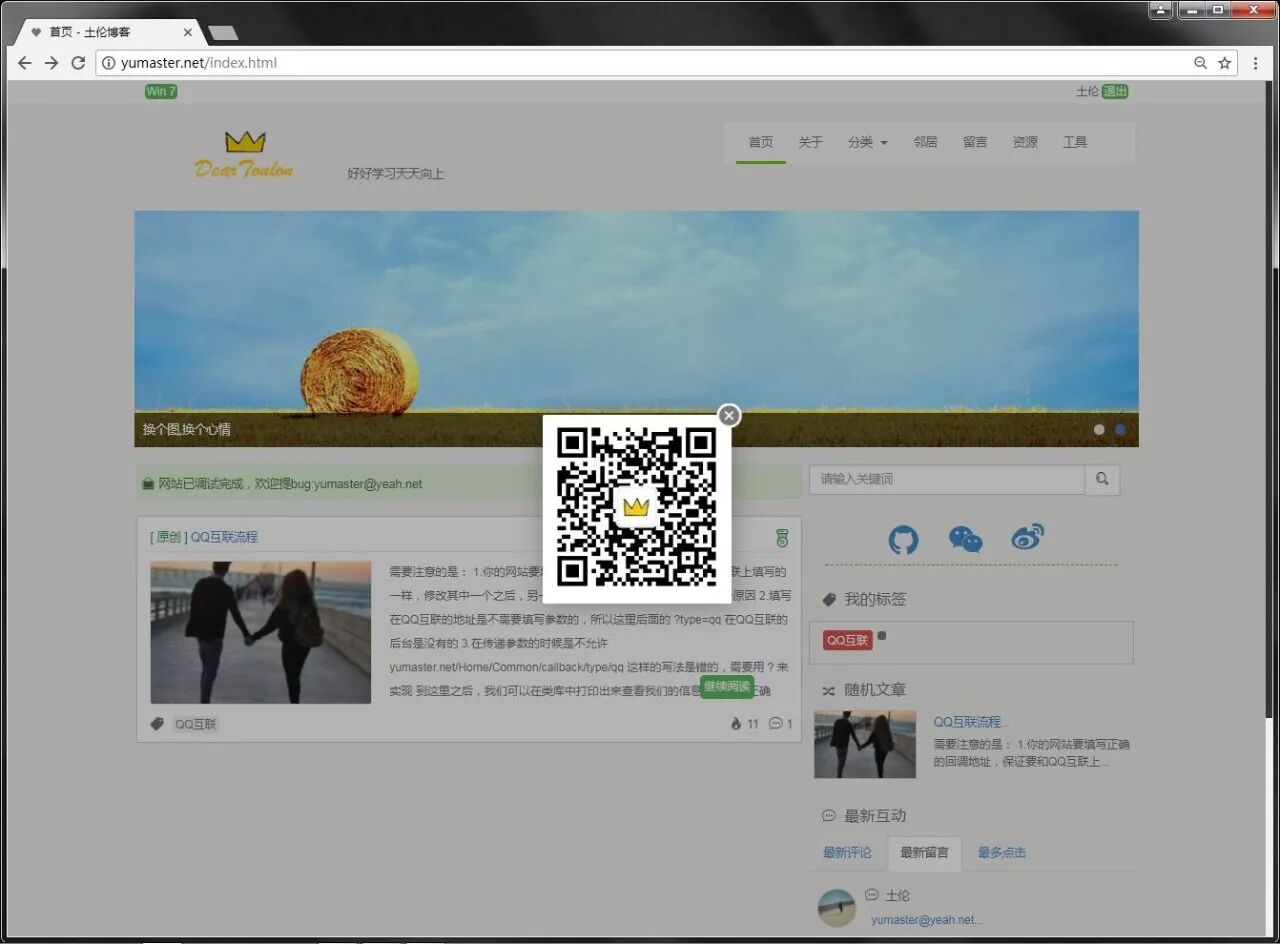Click the yumaster@yeah.net... comment text
Image resolution: width=1280 pixels, height=944 pixels.
pos(927,920)
